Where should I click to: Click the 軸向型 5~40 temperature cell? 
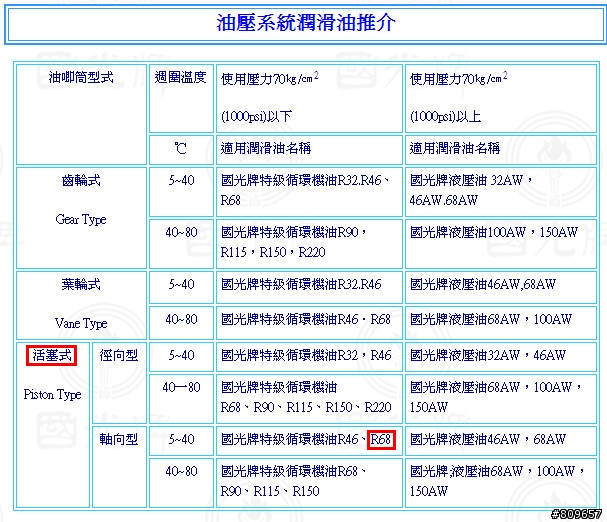[181, 441]
